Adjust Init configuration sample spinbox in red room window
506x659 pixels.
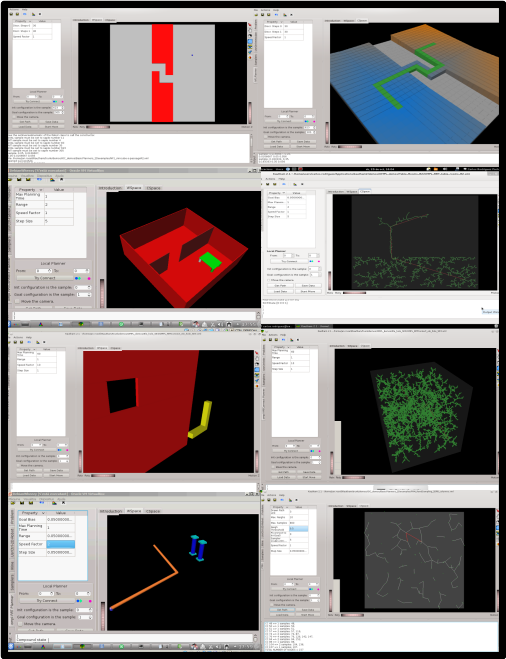click(83, 287)
